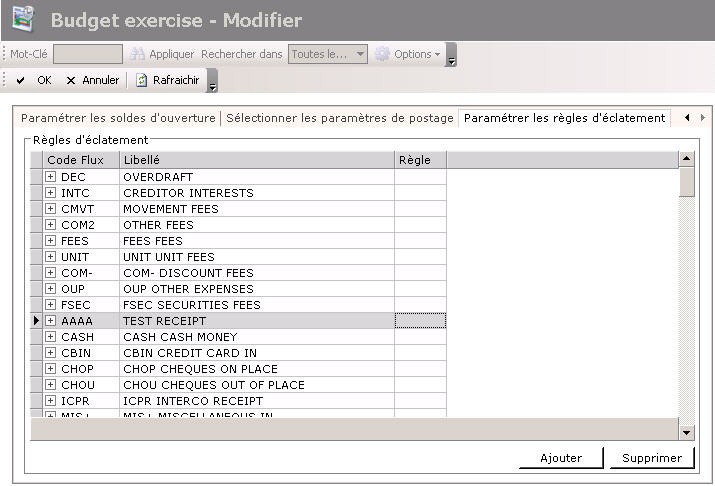Switch to Paramétrer les soldes d'ouverture tab
Image resolution: width=715 pixels, height=486 pixels.
[x=118, y=118]
